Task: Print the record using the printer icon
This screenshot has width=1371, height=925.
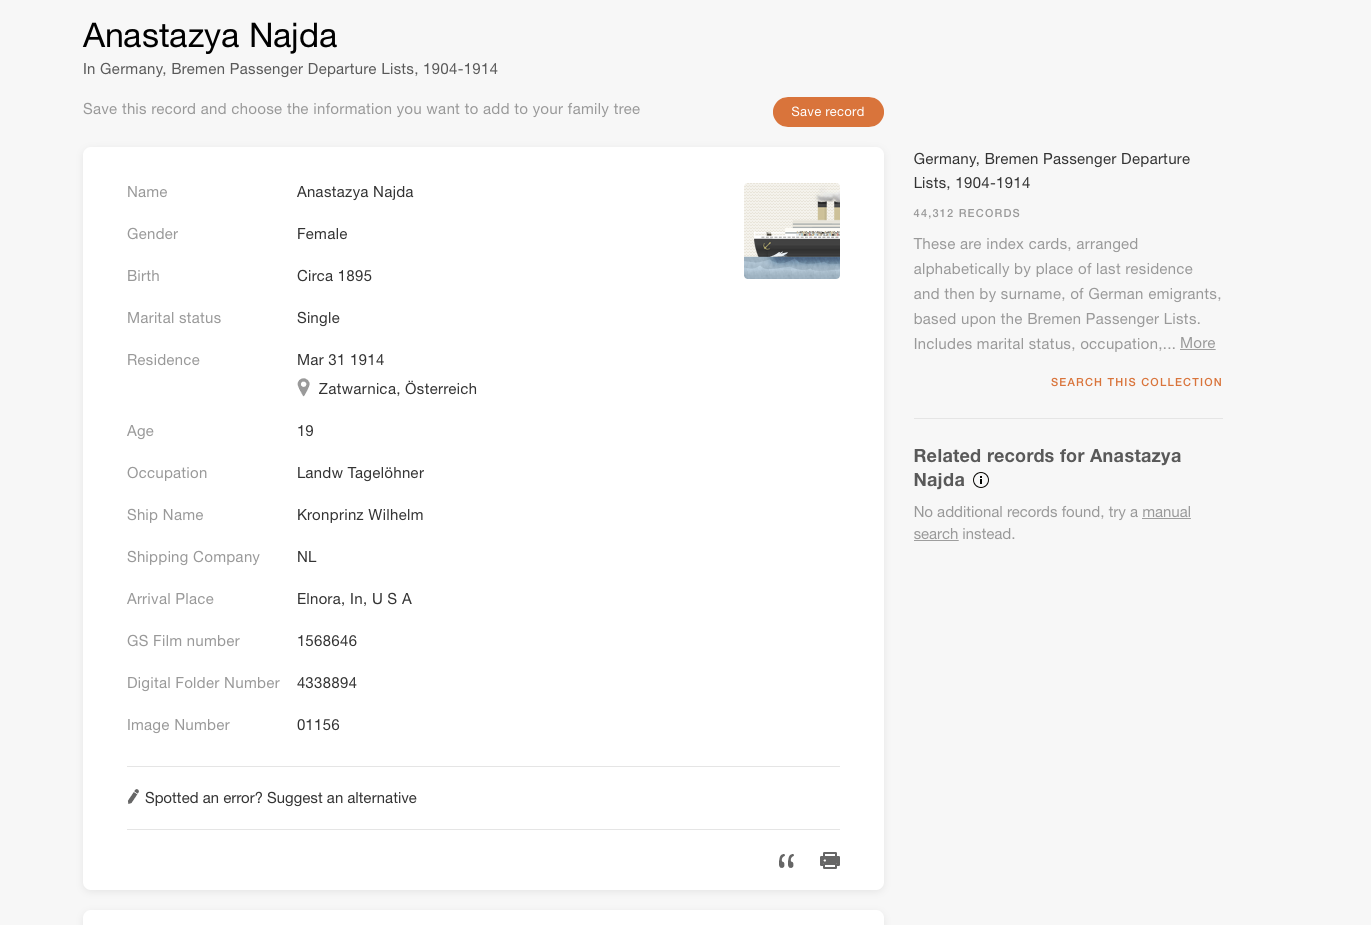Action: 829,861
